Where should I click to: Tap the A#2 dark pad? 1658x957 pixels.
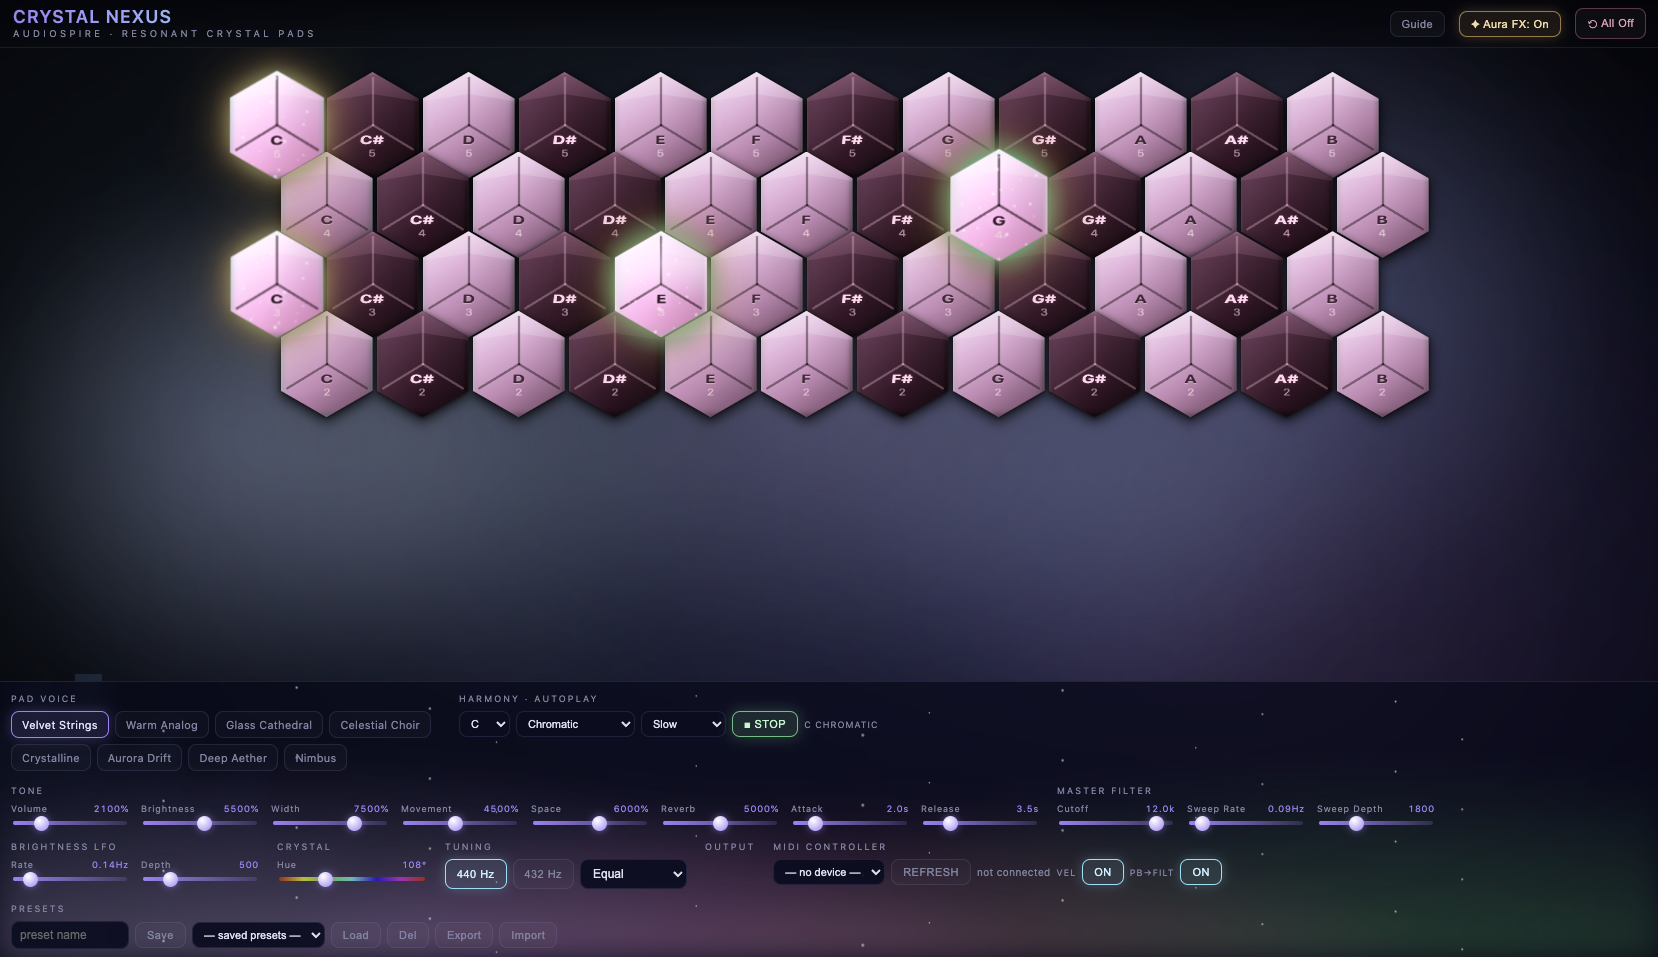click(1286, 364)
